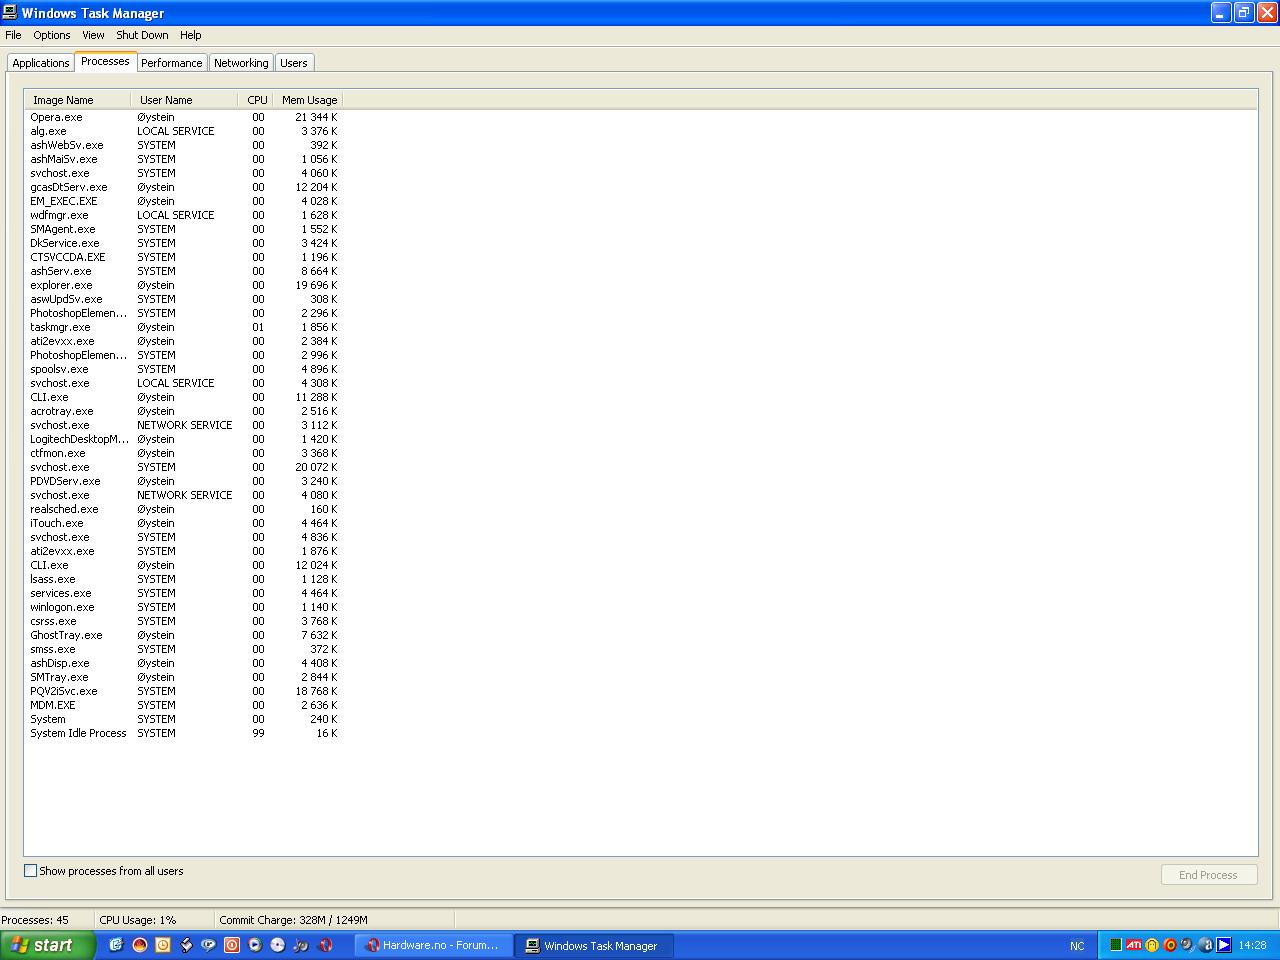
Task: Click the NC language indicator on taskbar
Action: click(1077, 946)
